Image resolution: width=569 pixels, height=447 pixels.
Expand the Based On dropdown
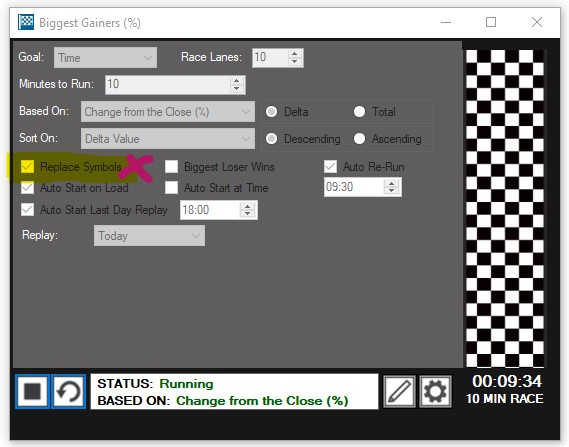pyautogui.click(x=168, y=112)
